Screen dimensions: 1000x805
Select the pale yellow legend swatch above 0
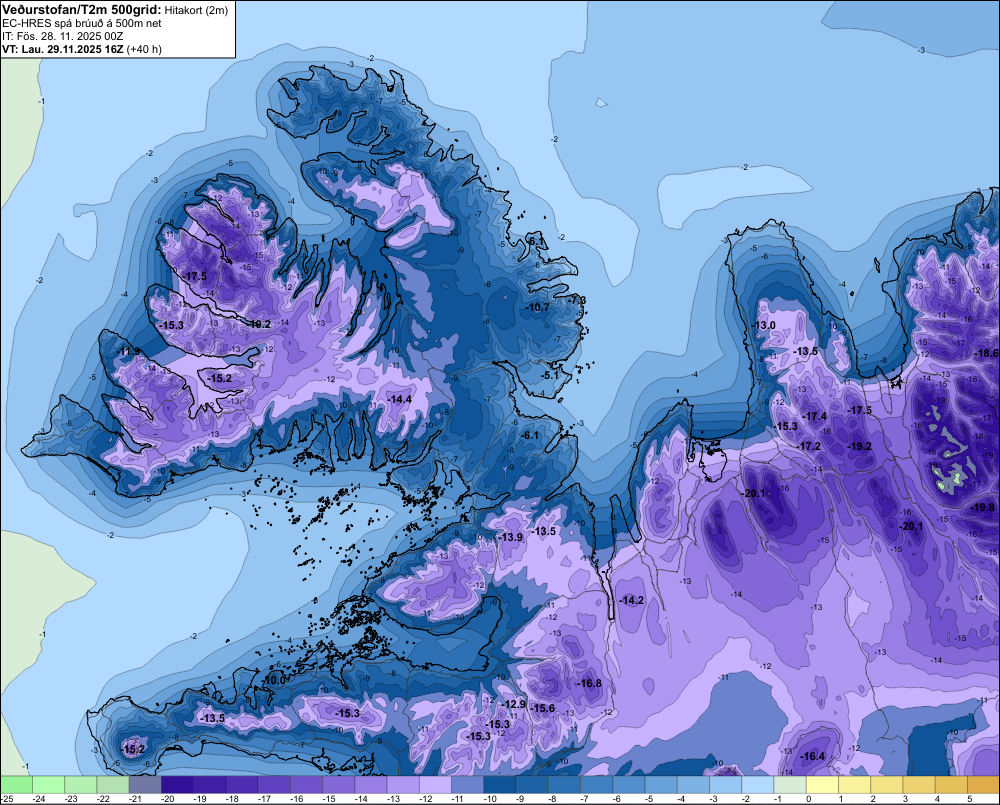point(822,785)
